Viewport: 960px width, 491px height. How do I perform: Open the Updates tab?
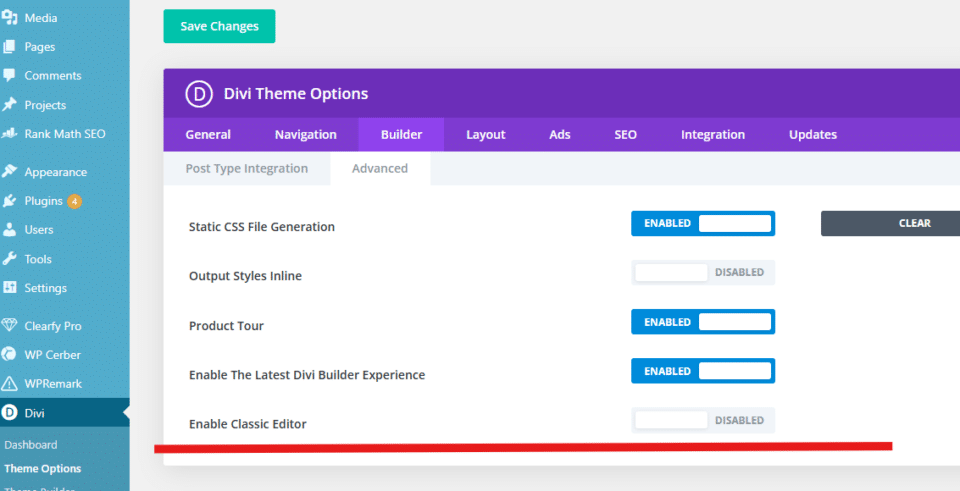pos(812,135)
